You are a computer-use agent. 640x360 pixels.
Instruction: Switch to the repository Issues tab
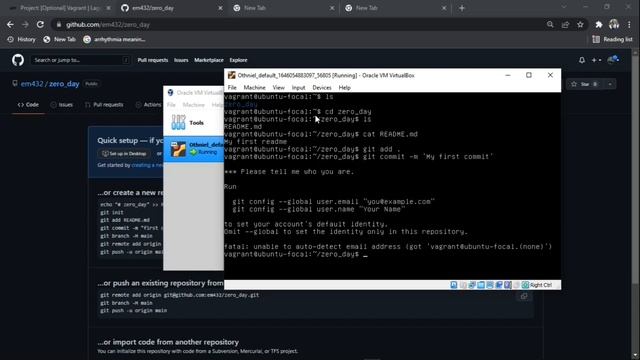[62, 105]
